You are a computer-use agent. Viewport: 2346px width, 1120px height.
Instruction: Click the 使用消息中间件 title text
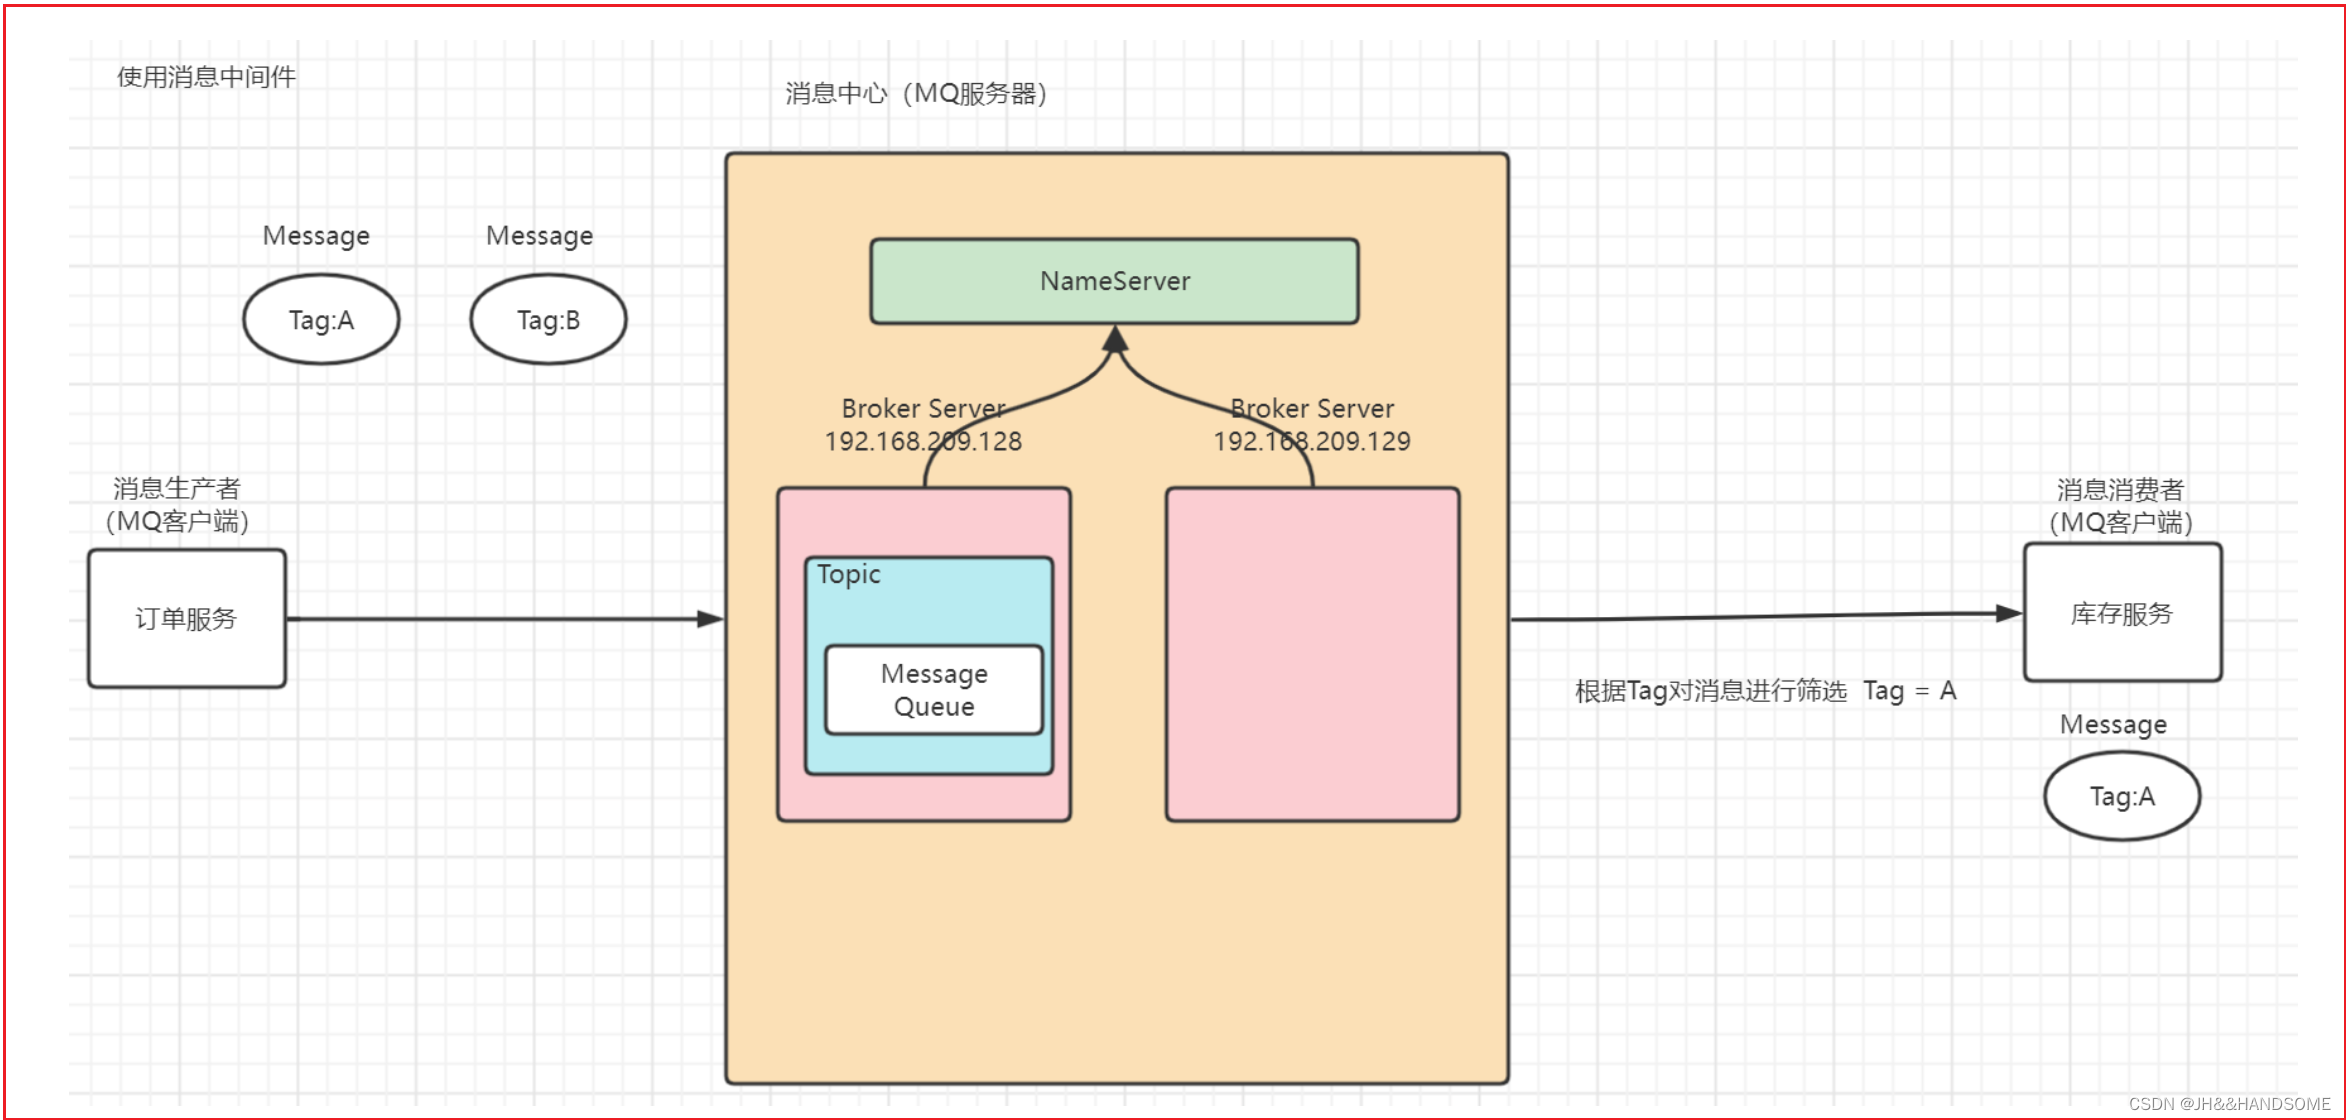206,77
